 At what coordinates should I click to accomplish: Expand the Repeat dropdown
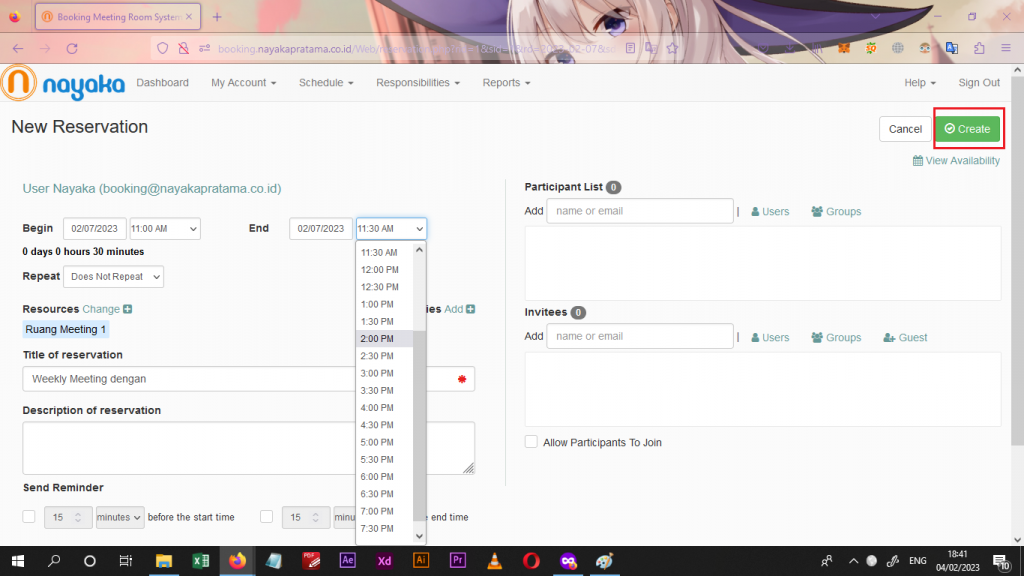coord(113,277)
